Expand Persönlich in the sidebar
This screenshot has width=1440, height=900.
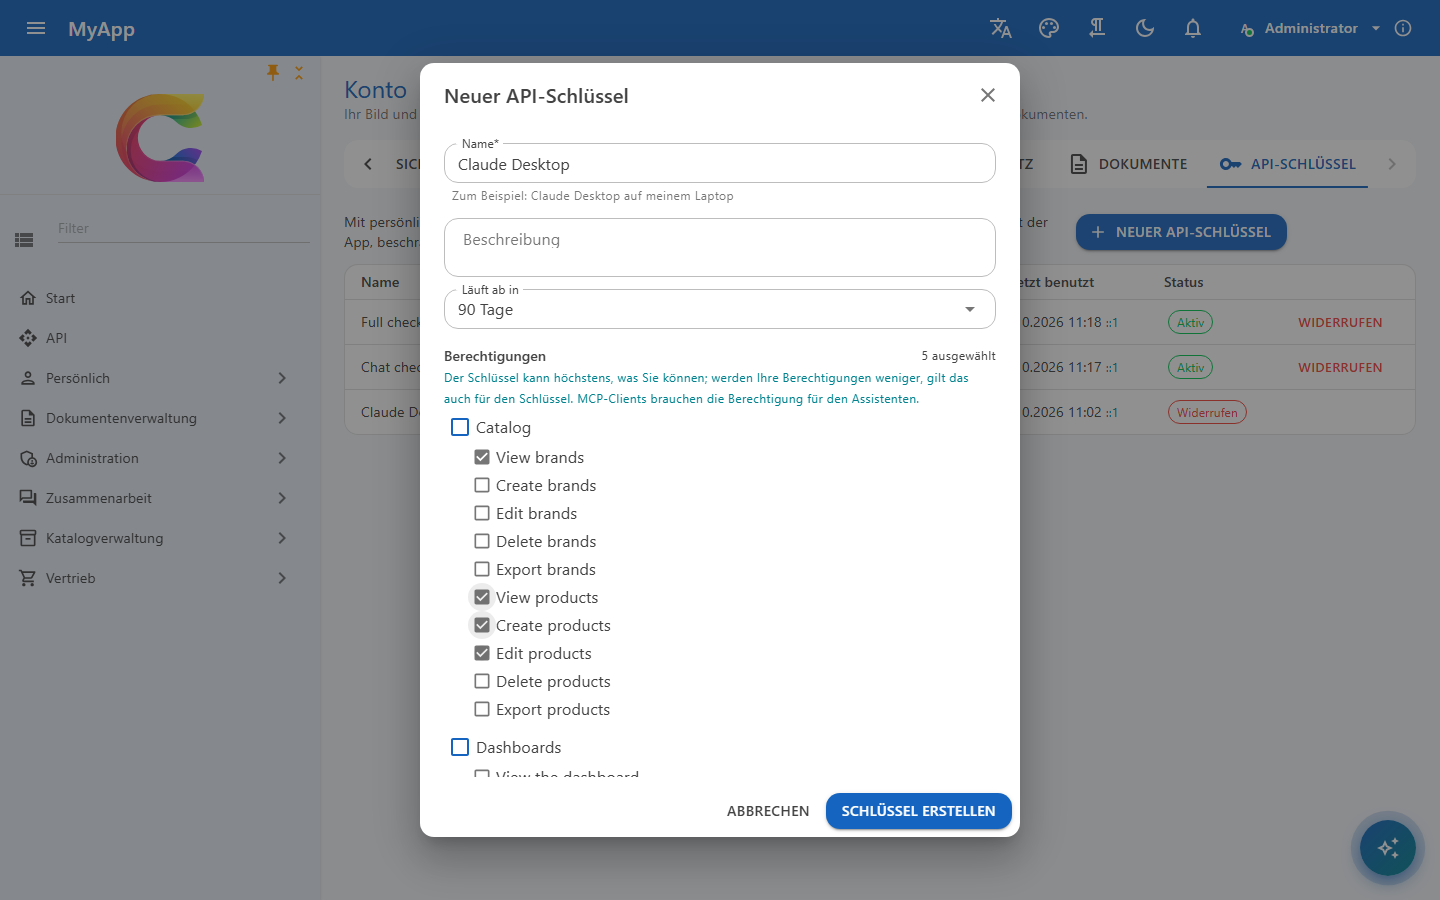coord(160,378)
